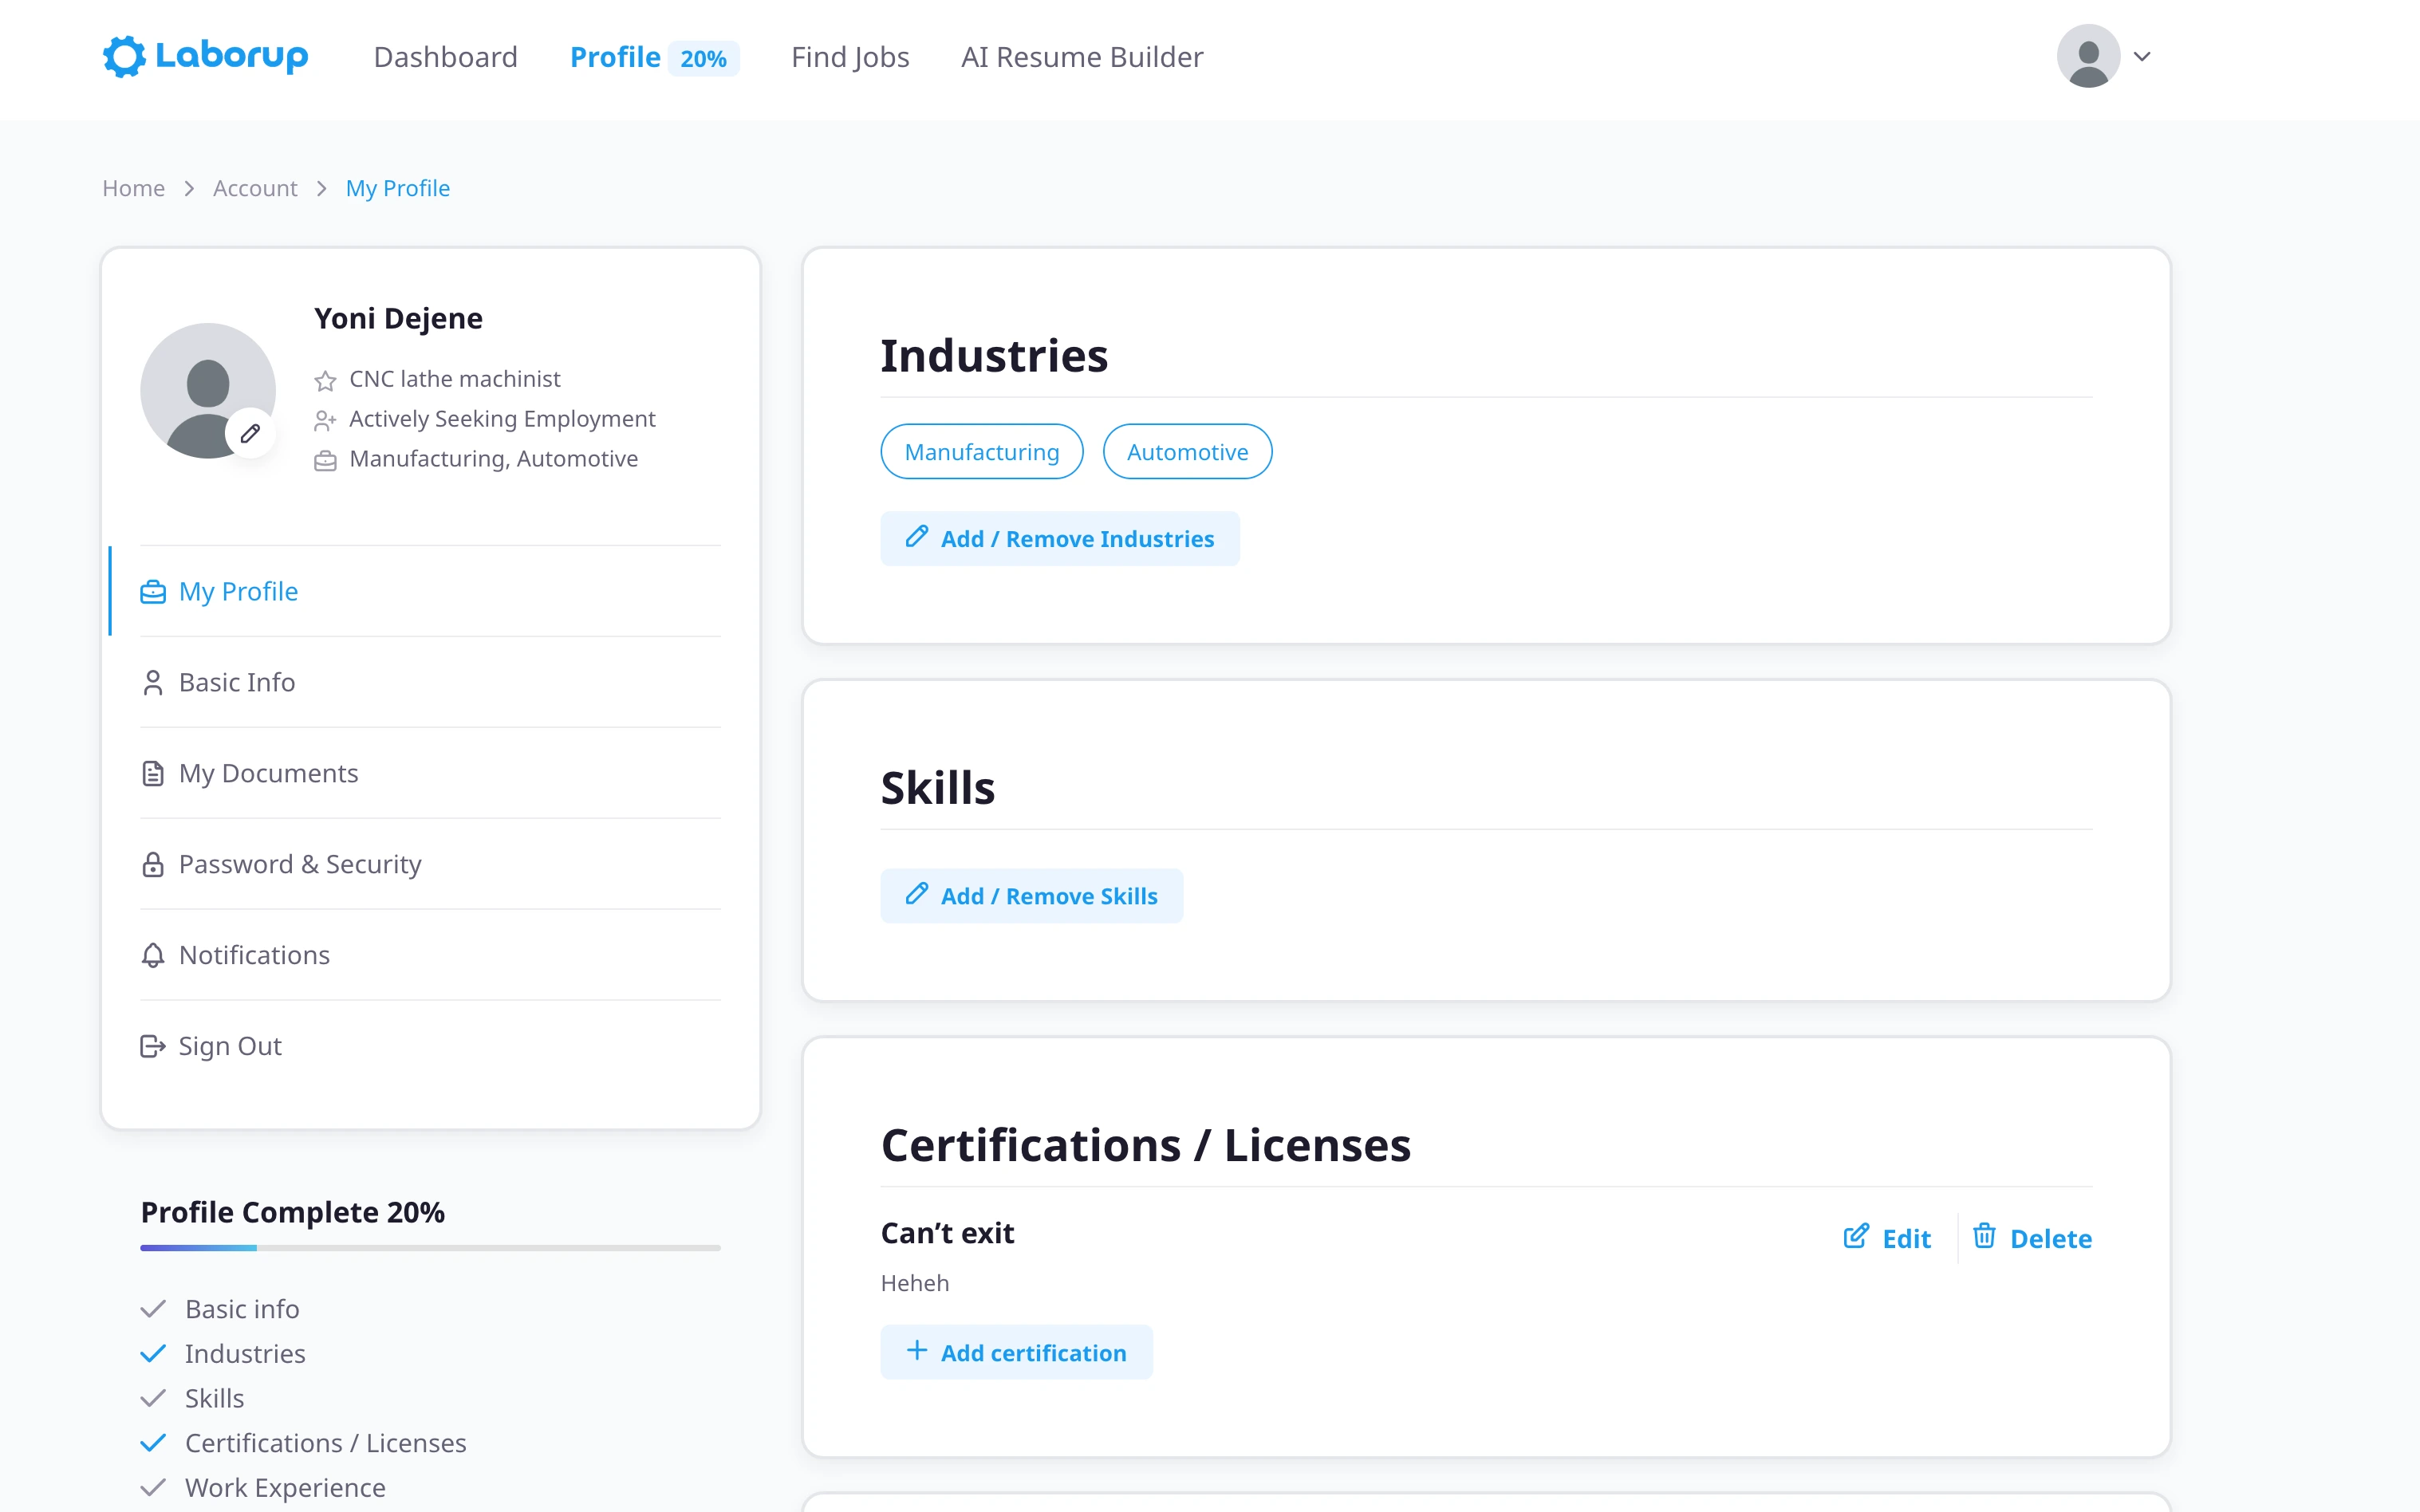Expand the account dropdown chevron
Image resolution: width=2420 pixels, height=1512 pixels.
2142,57
